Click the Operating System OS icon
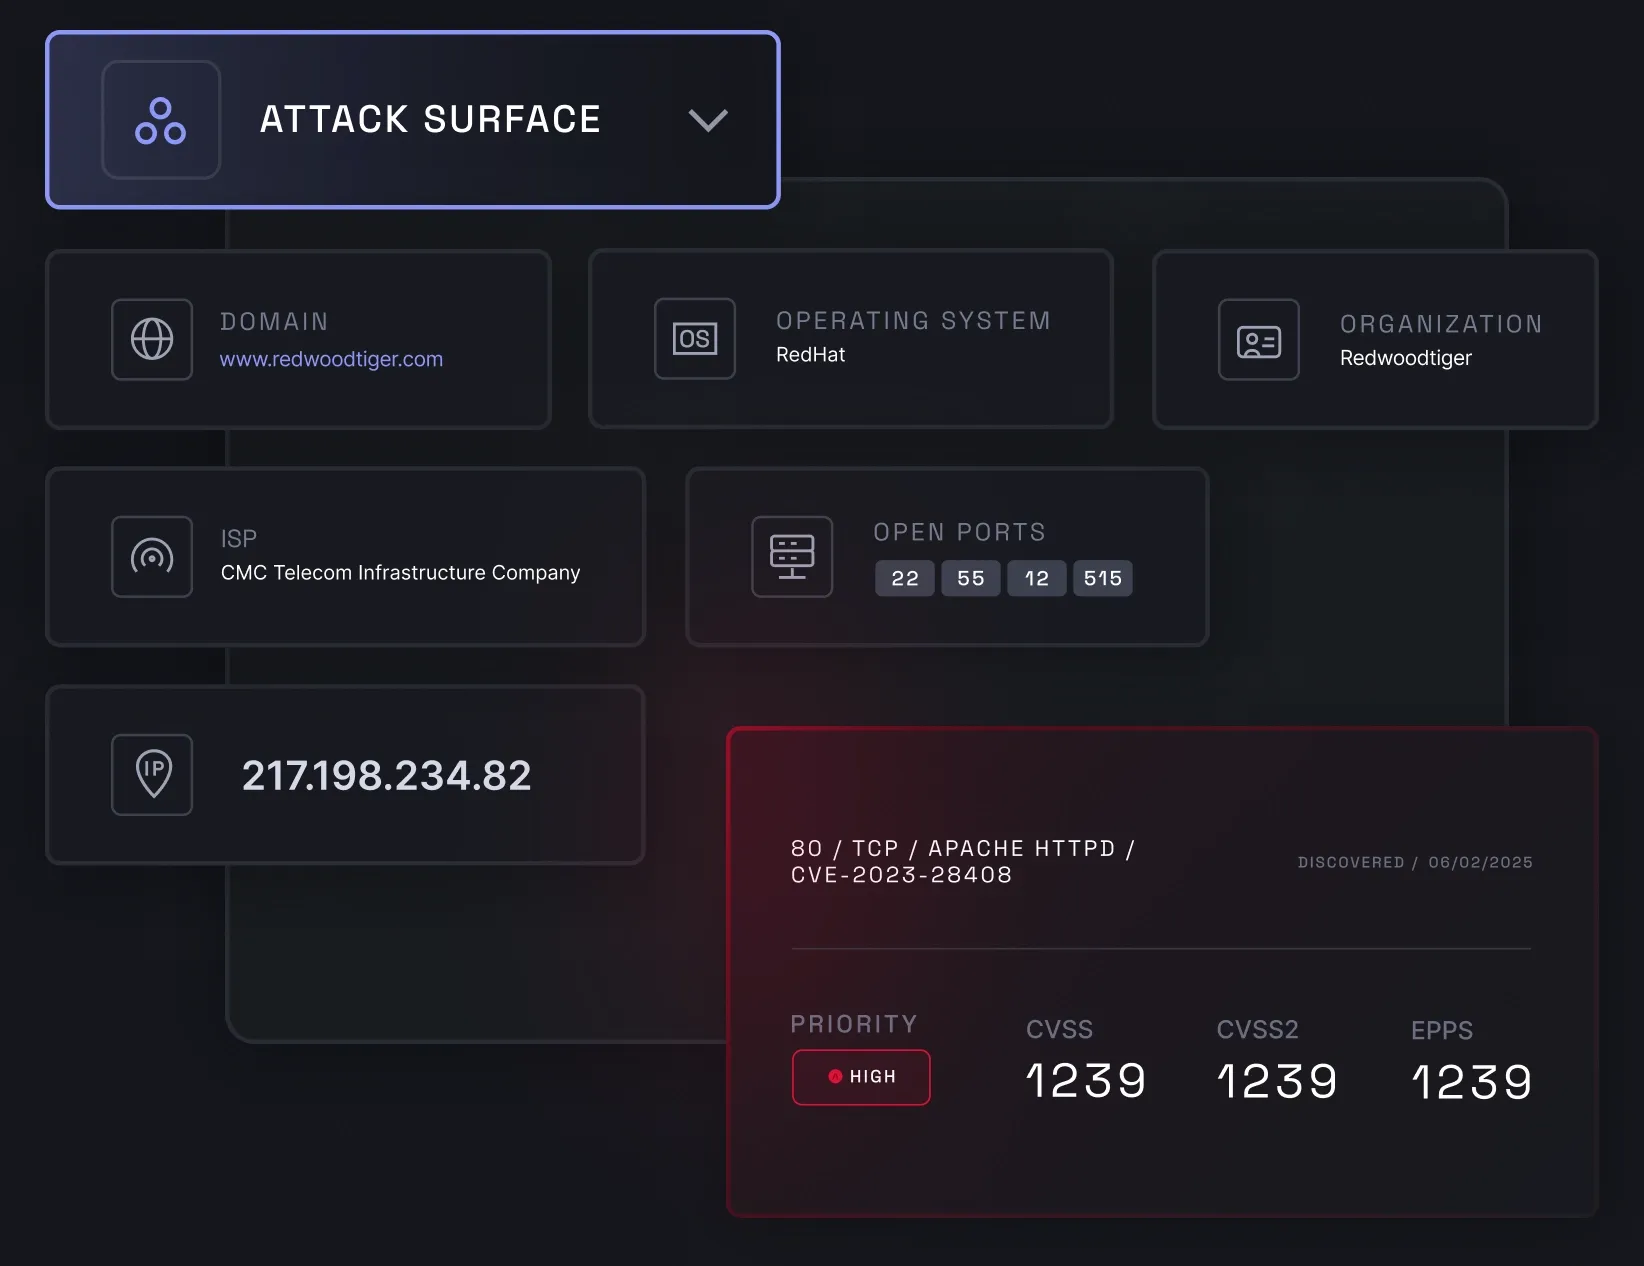The width and height of the screenshot is (1644, 1266). click(695, 339)
